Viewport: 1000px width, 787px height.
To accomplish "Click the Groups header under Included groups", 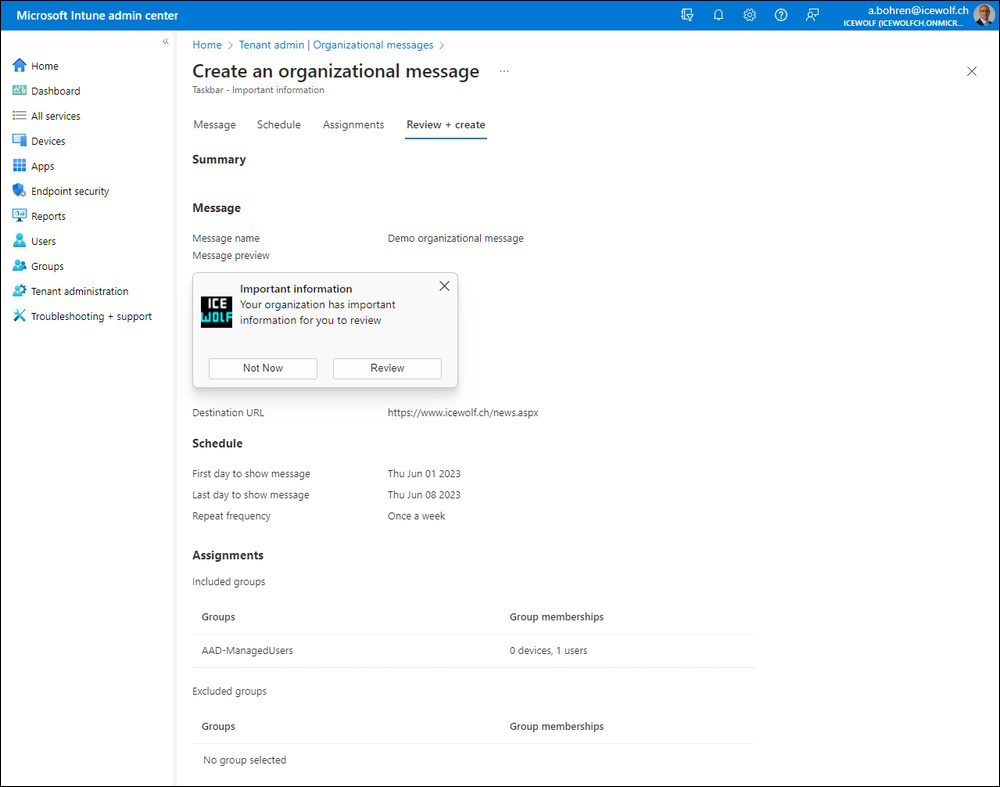I will 218,617.
